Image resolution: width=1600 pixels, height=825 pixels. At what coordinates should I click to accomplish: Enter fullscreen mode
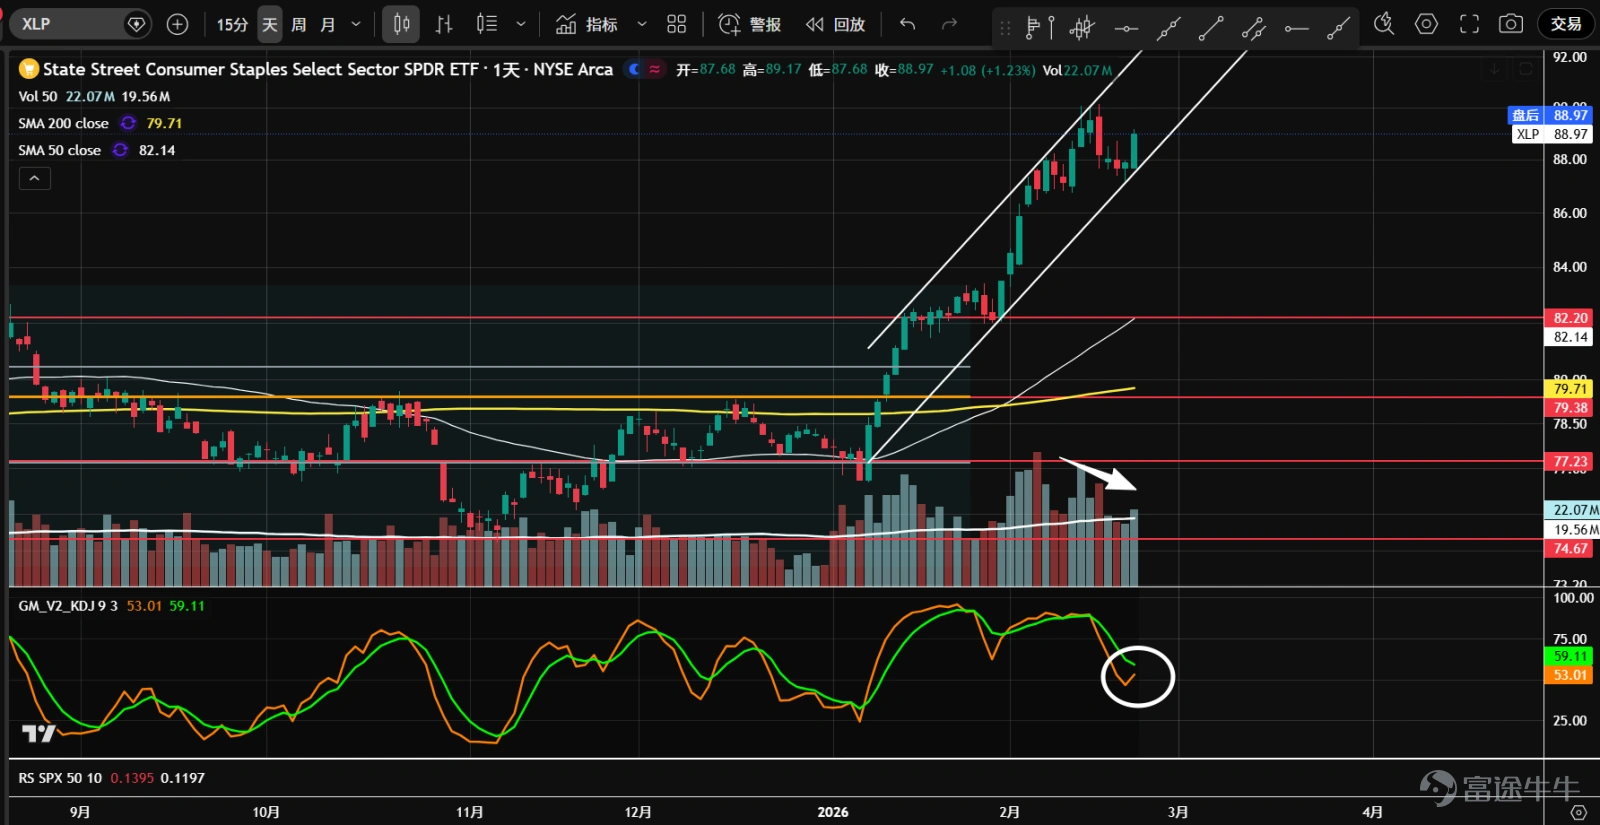pyautogui.click(x=1469, y=24)
